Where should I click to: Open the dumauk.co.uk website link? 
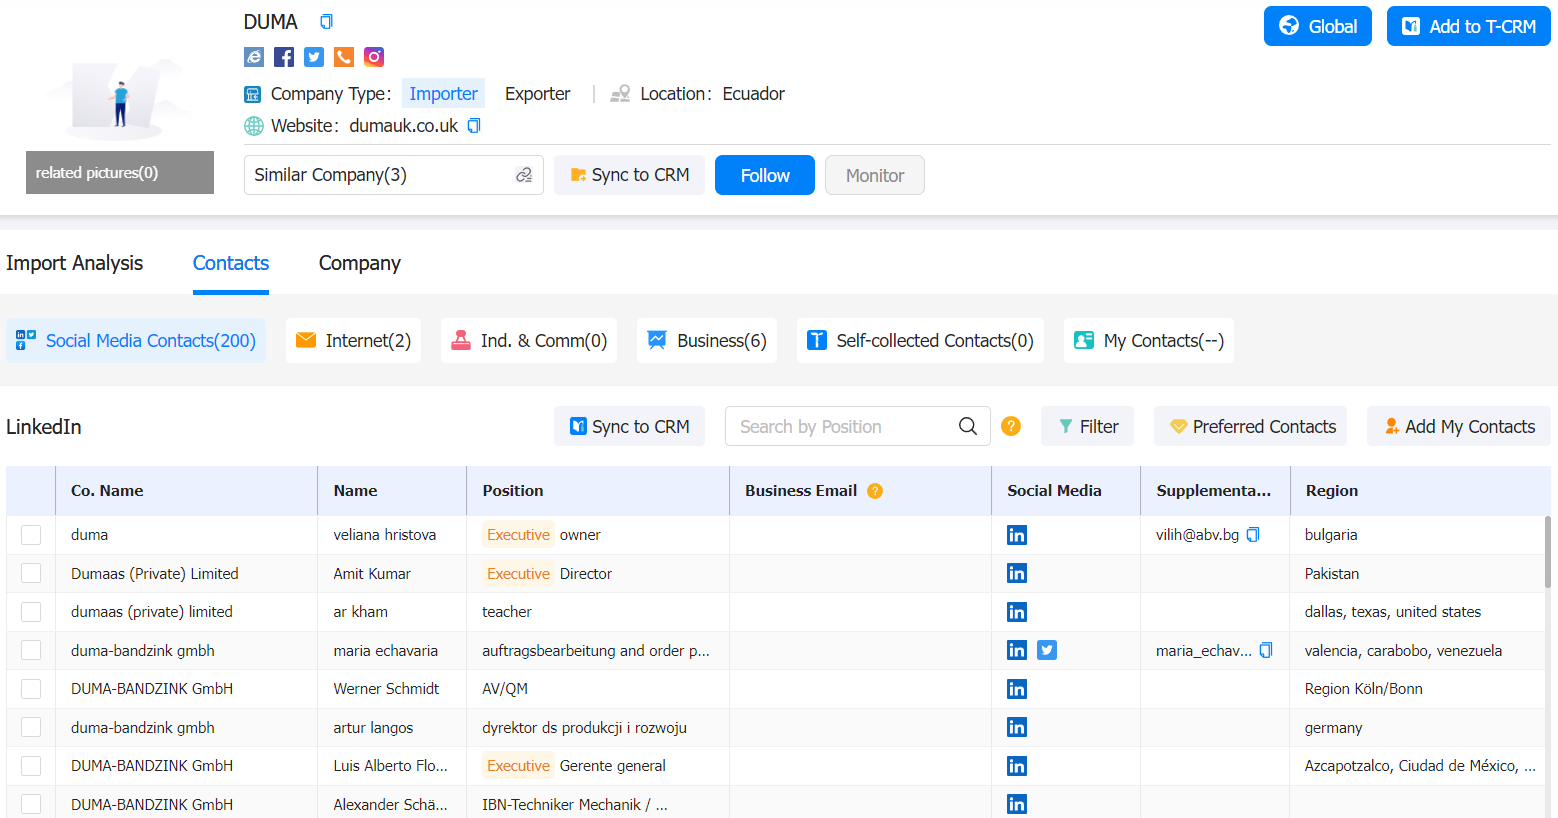coord(403,126)
